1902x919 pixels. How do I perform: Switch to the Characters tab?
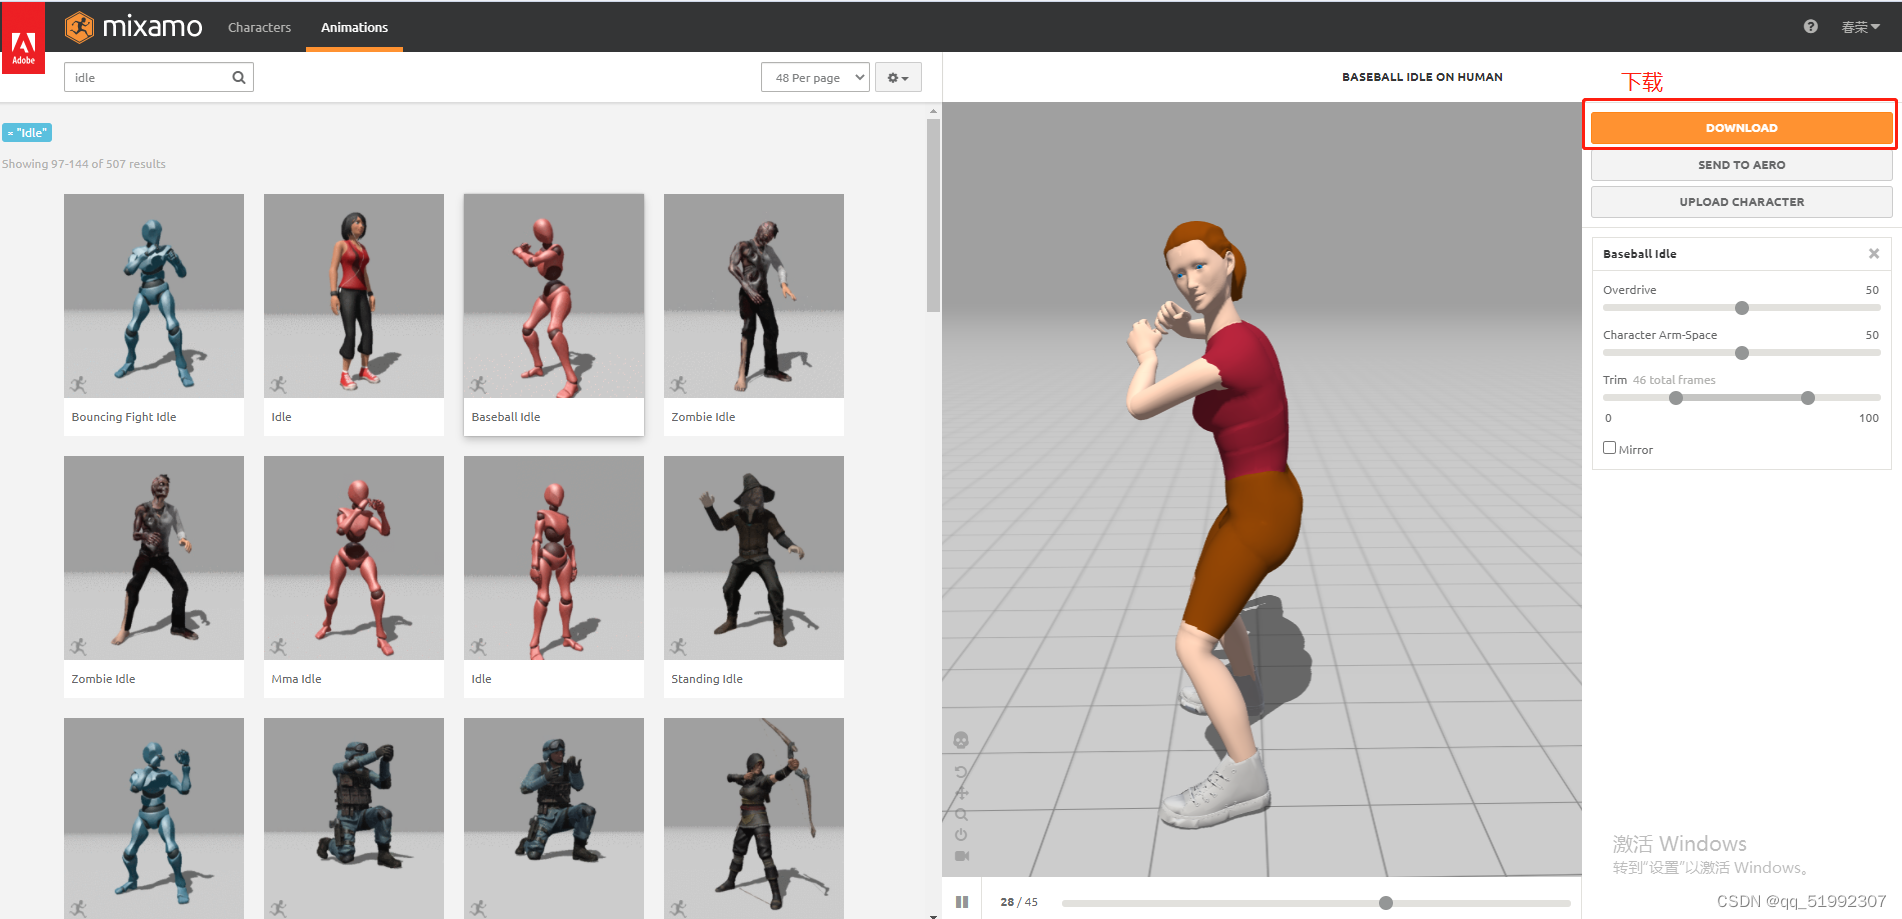pyautogui.click(x=259, y=27)
